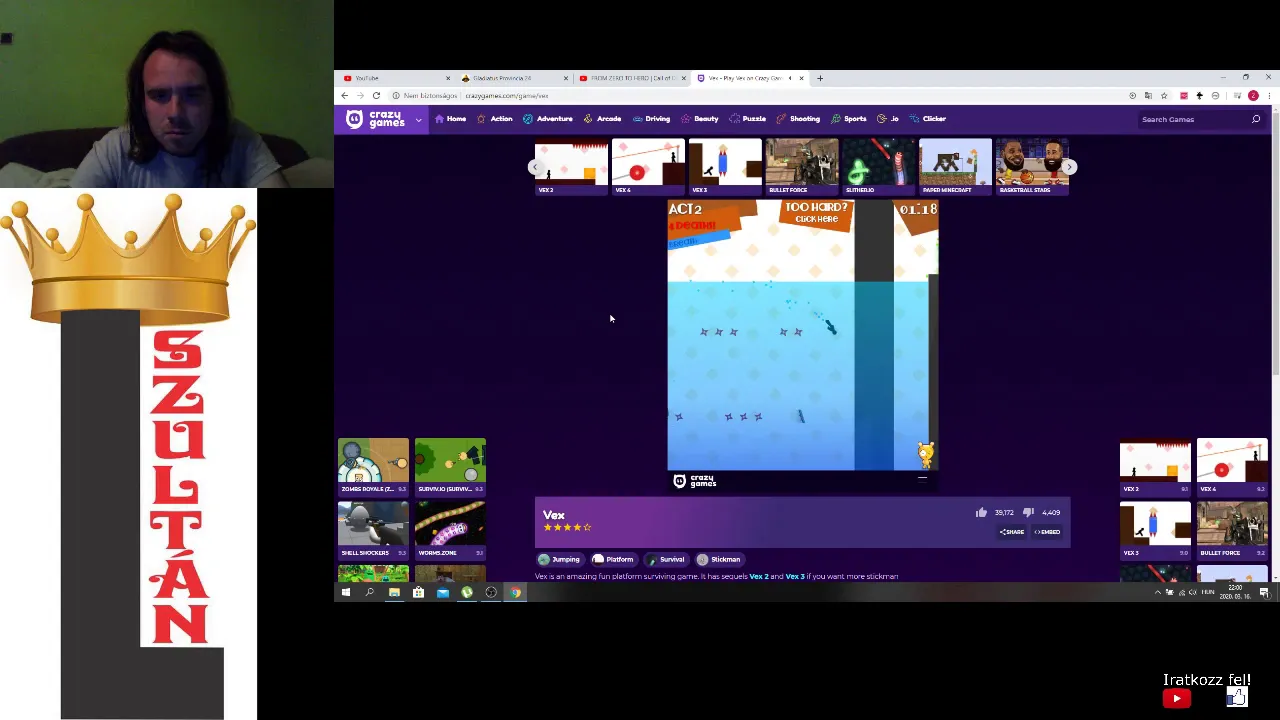Viewport: 1280px width, 720px height.
Task: Open the Action category
Action: tap(494, 119)
